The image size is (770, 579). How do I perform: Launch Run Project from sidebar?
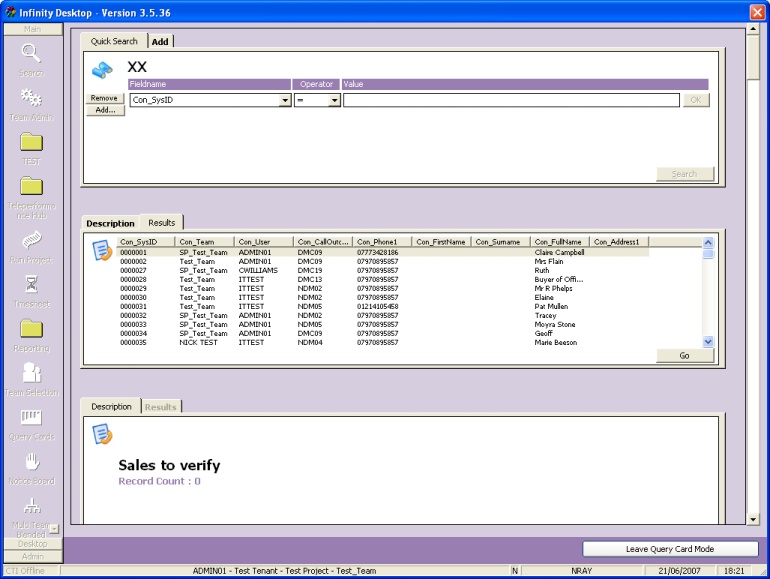[x=31, y=240]
